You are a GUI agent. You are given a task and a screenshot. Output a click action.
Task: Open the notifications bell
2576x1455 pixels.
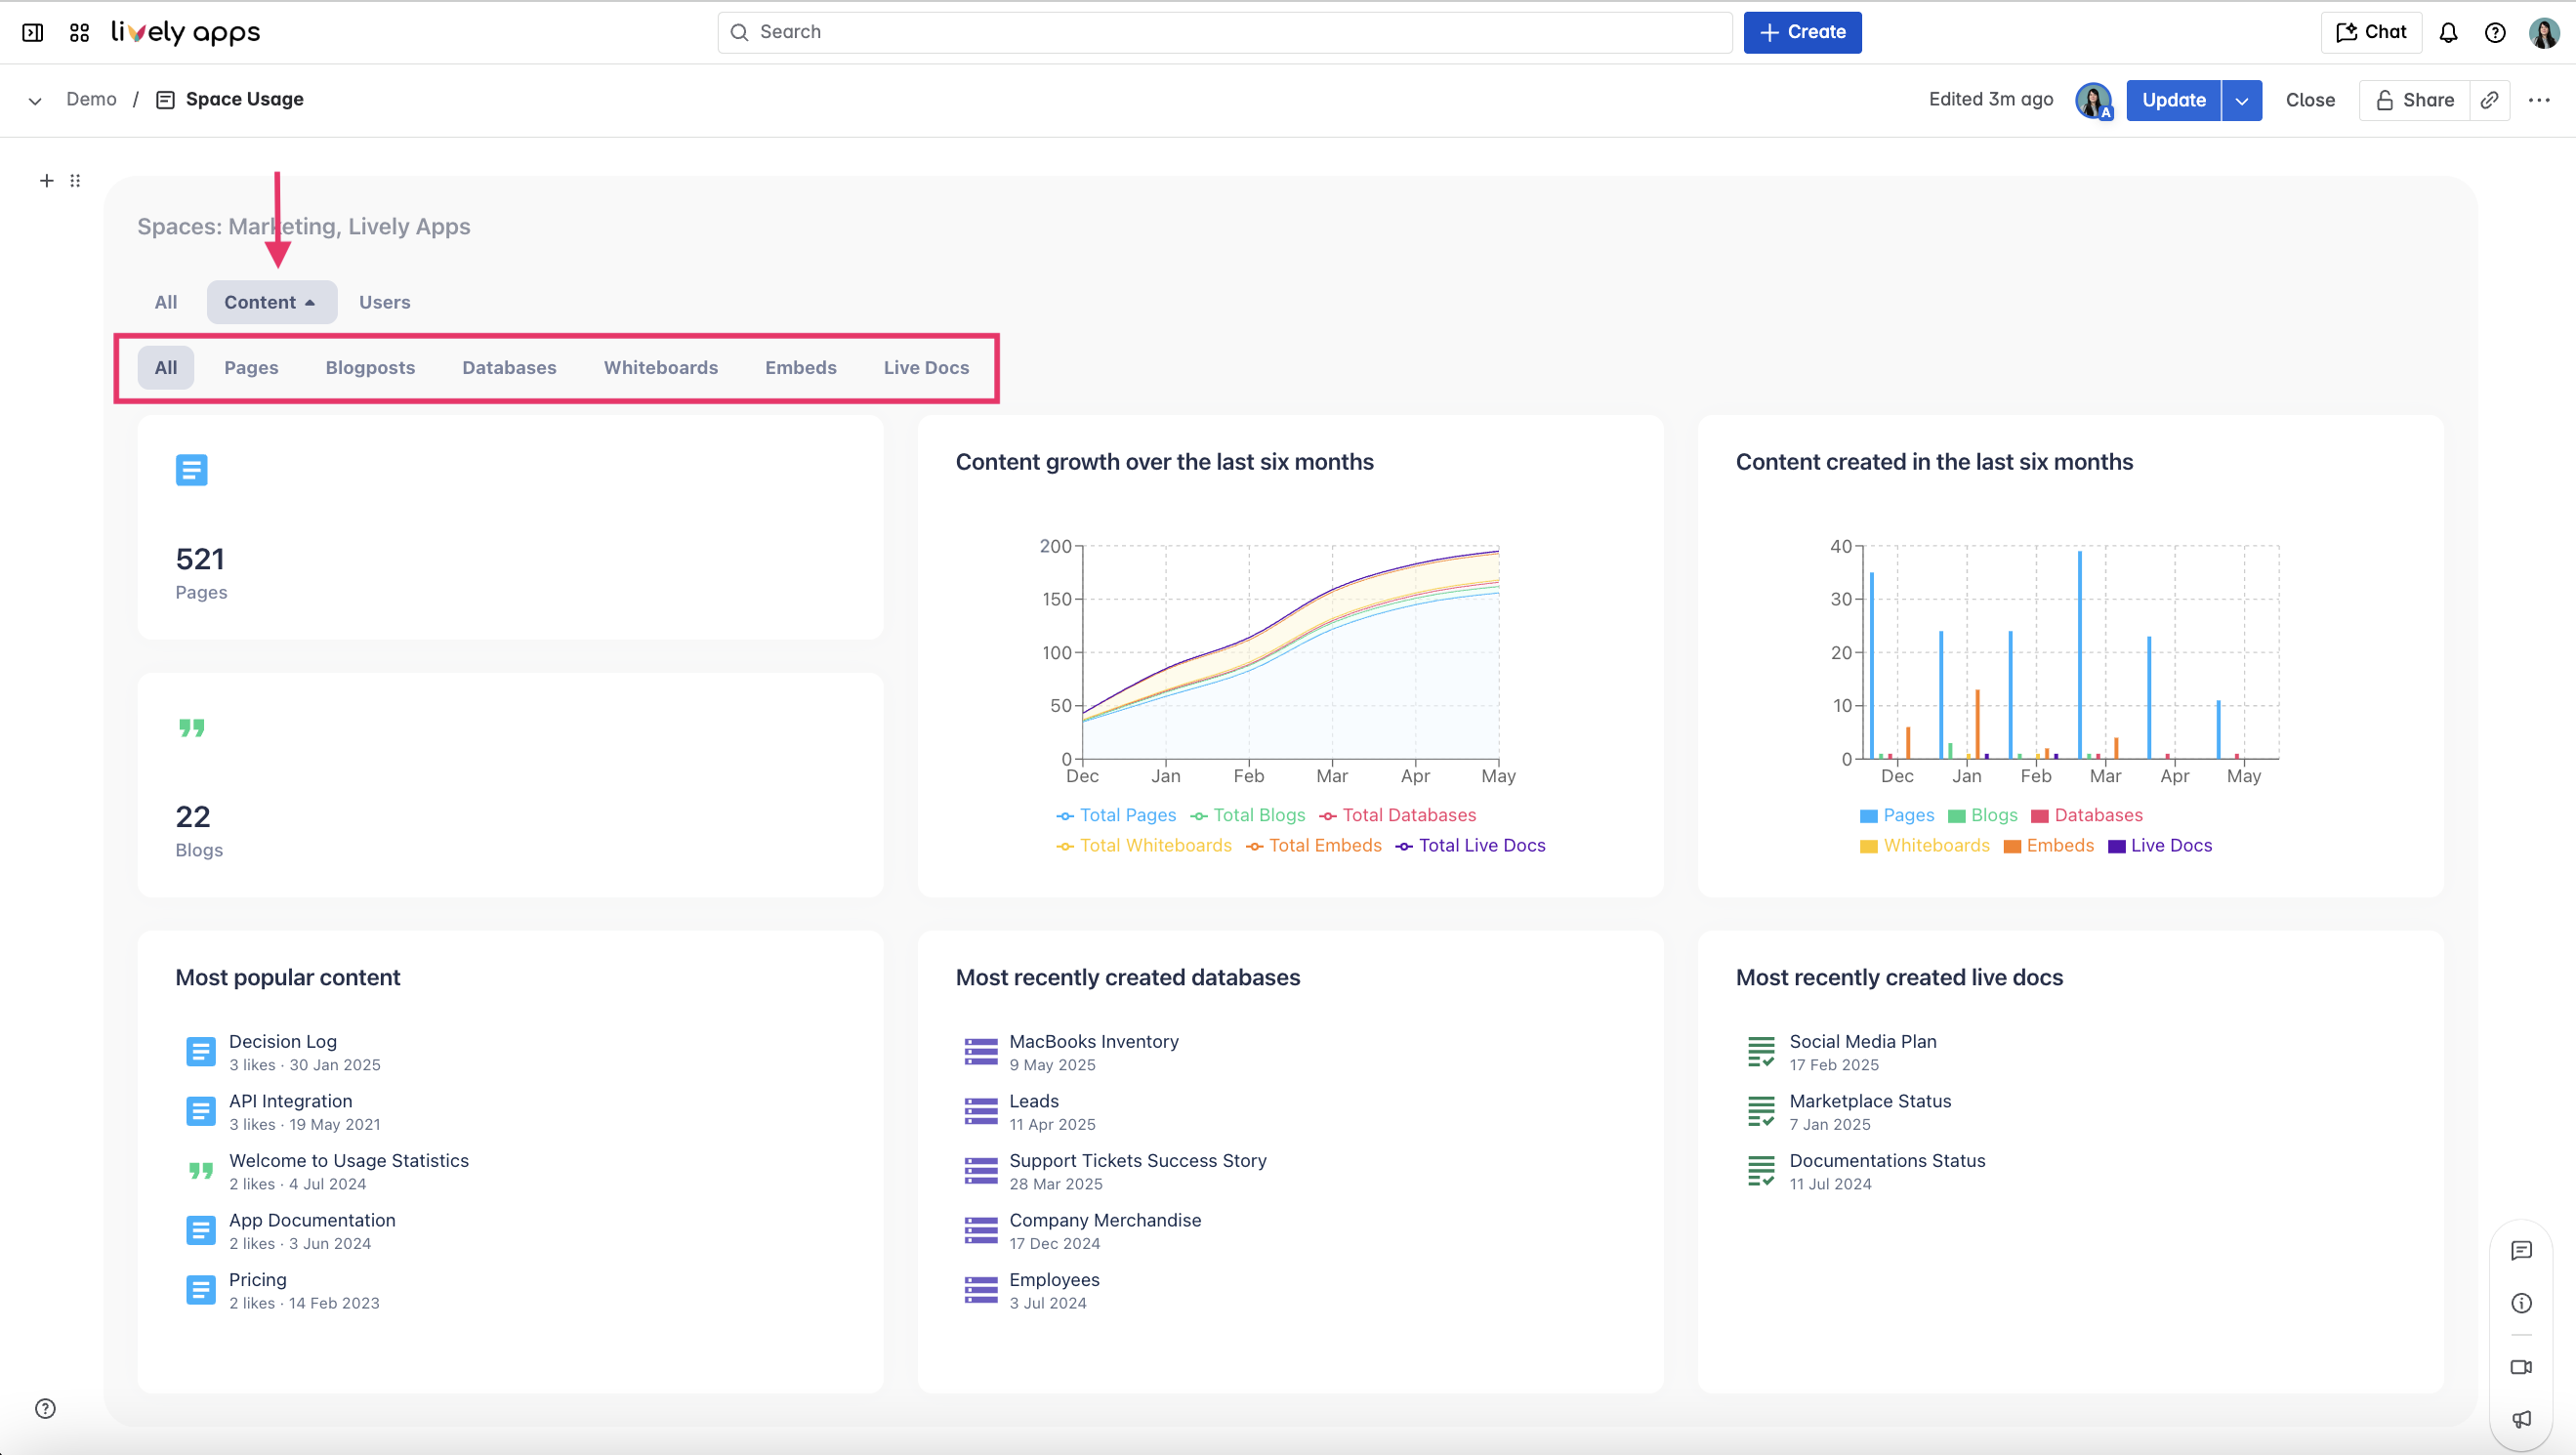point(2447,32)
